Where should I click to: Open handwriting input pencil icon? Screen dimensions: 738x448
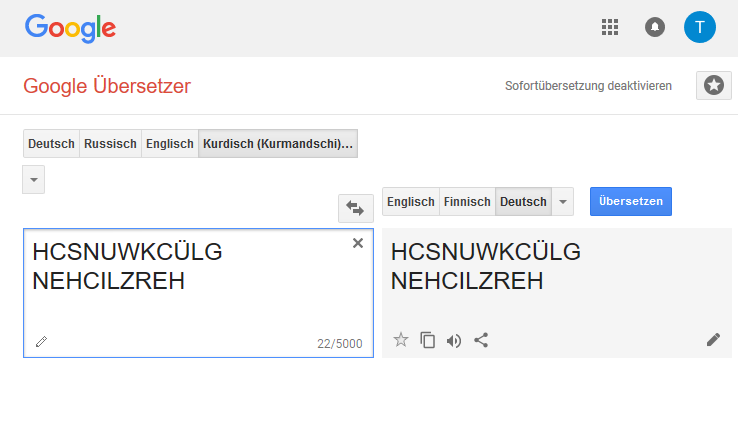tap(41, 341)
